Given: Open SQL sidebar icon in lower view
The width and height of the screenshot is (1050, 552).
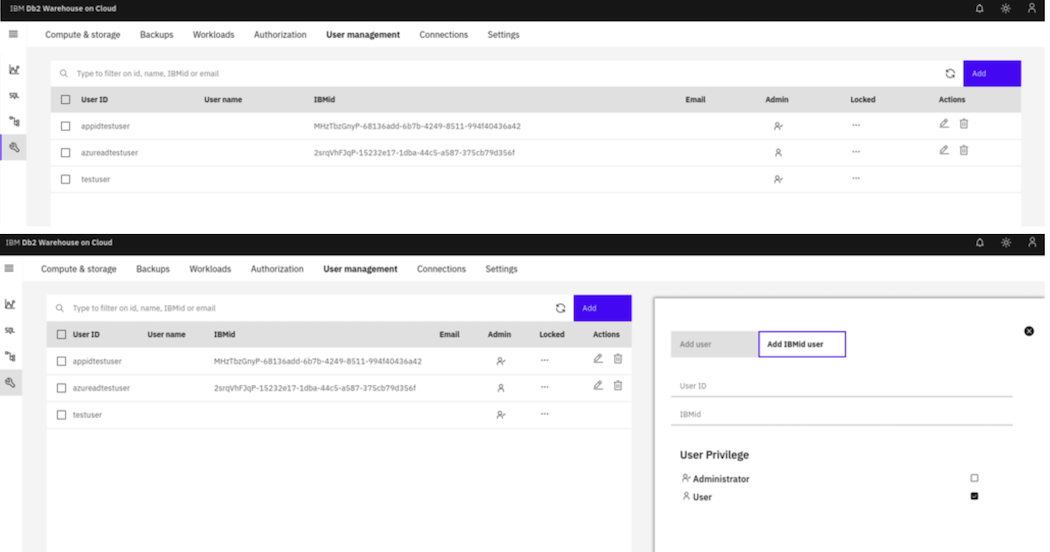Looking at the screenshot, I should click(x=10, y=330).
